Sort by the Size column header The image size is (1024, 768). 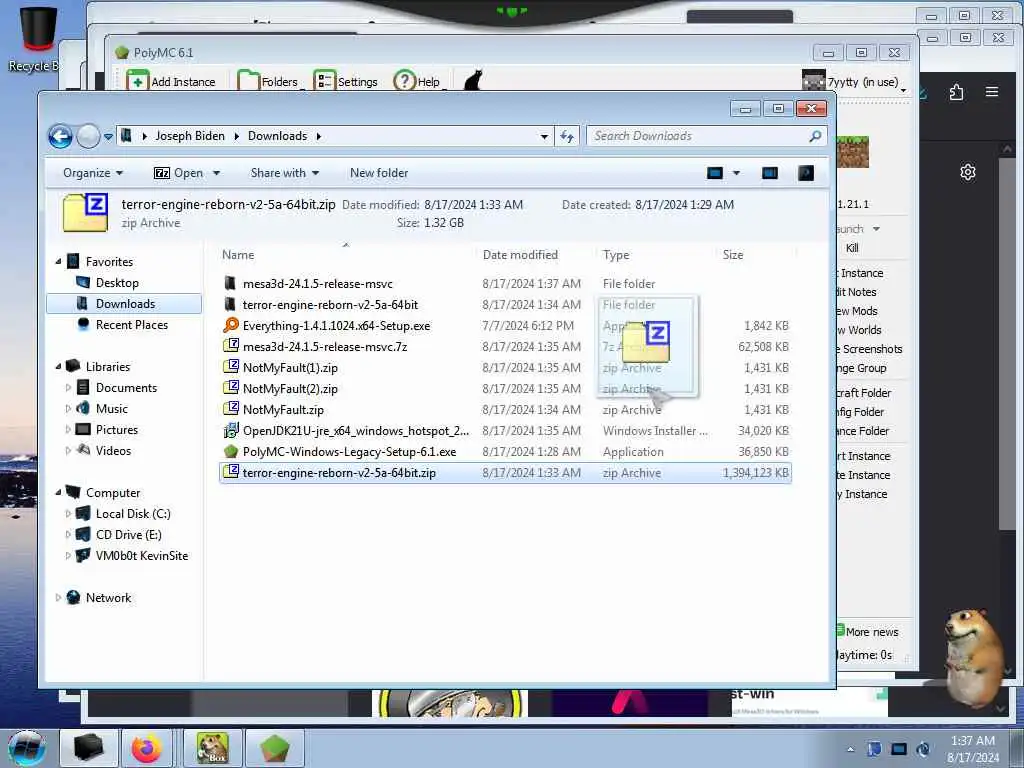coord(733,255)
